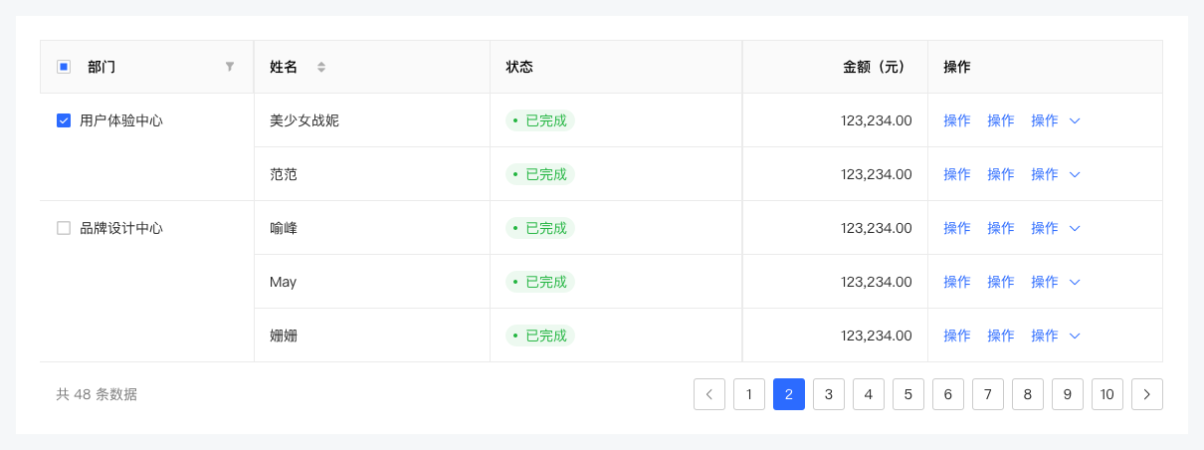Go to previous page with left arrow
Image resolution: width=1204 pixels, height=450 pixels.
(x=709, y=394)
